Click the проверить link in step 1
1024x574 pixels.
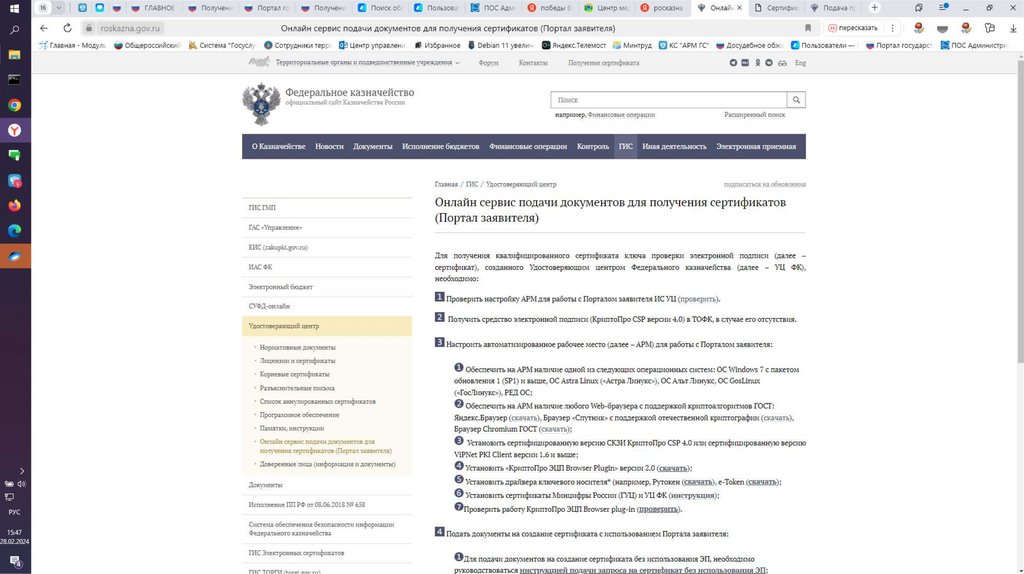tap(697, 299)
